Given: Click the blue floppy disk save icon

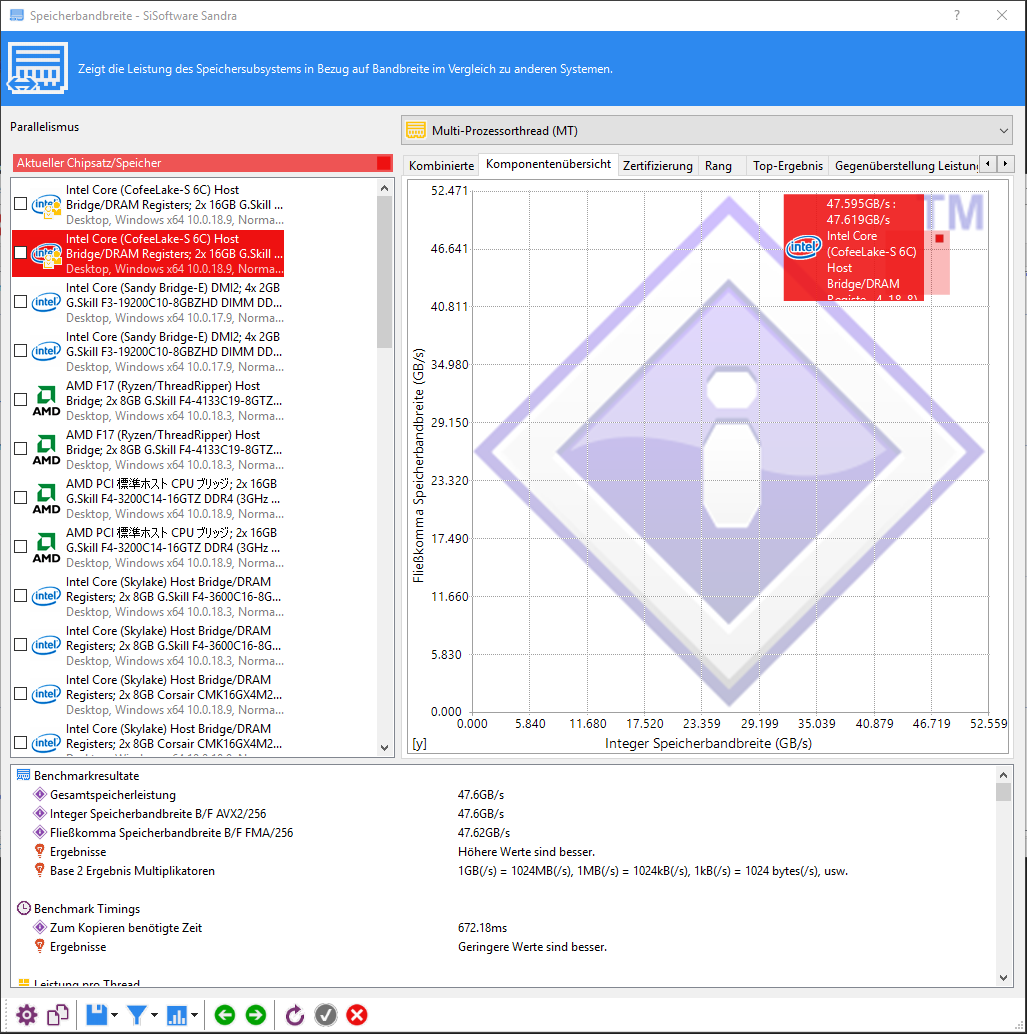Looking at the screenshot, I should pyautogui.click(x=96, y=1015).
